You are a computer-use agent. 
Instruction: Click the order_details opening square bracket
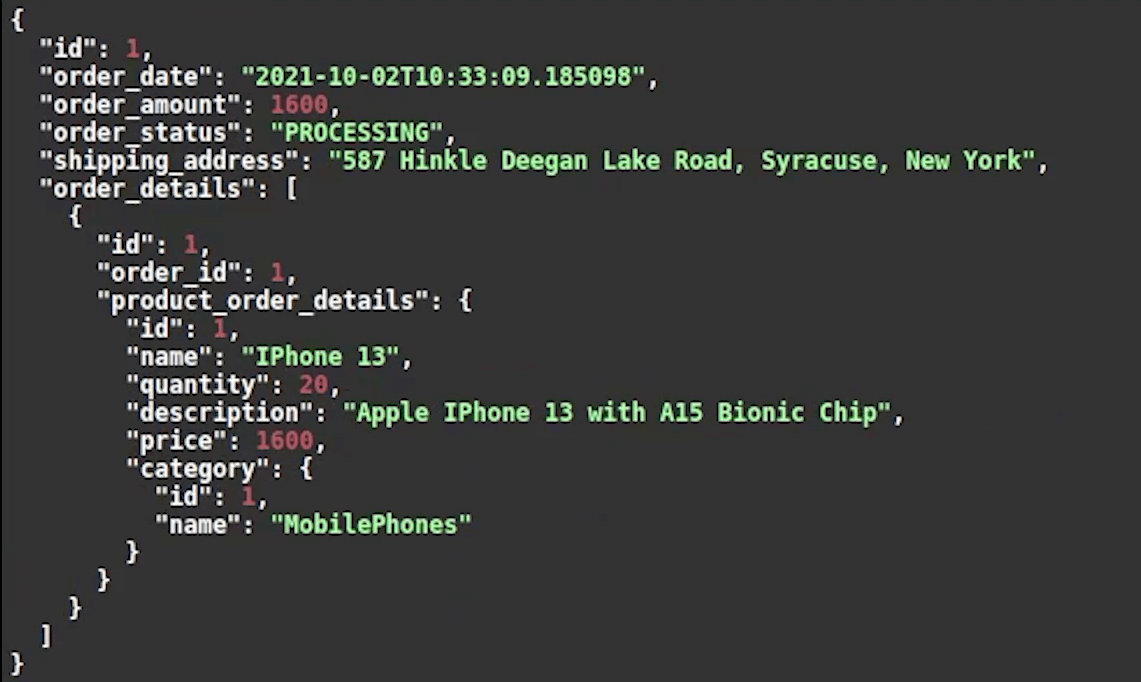pyautogui.click(x=291, y=189)
